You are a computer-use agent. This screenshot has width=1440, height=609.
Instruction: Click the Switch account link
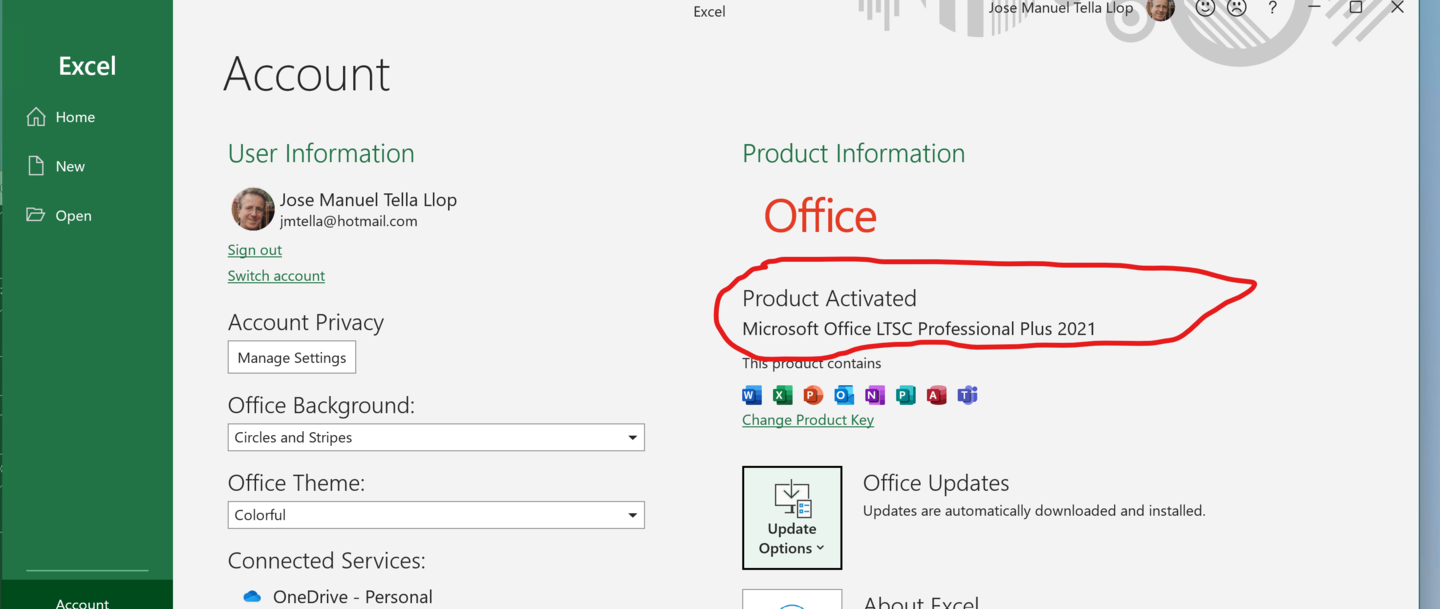tap(276, 276)
